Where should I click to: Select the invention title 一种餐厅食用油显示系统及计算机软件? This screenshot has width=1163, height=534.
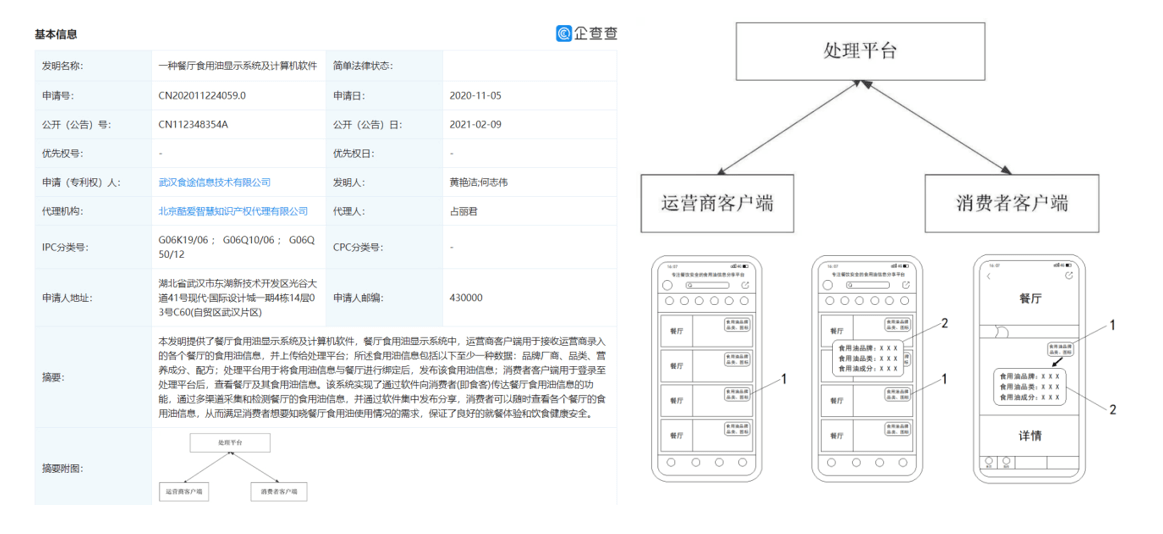(x=238, y=66)
